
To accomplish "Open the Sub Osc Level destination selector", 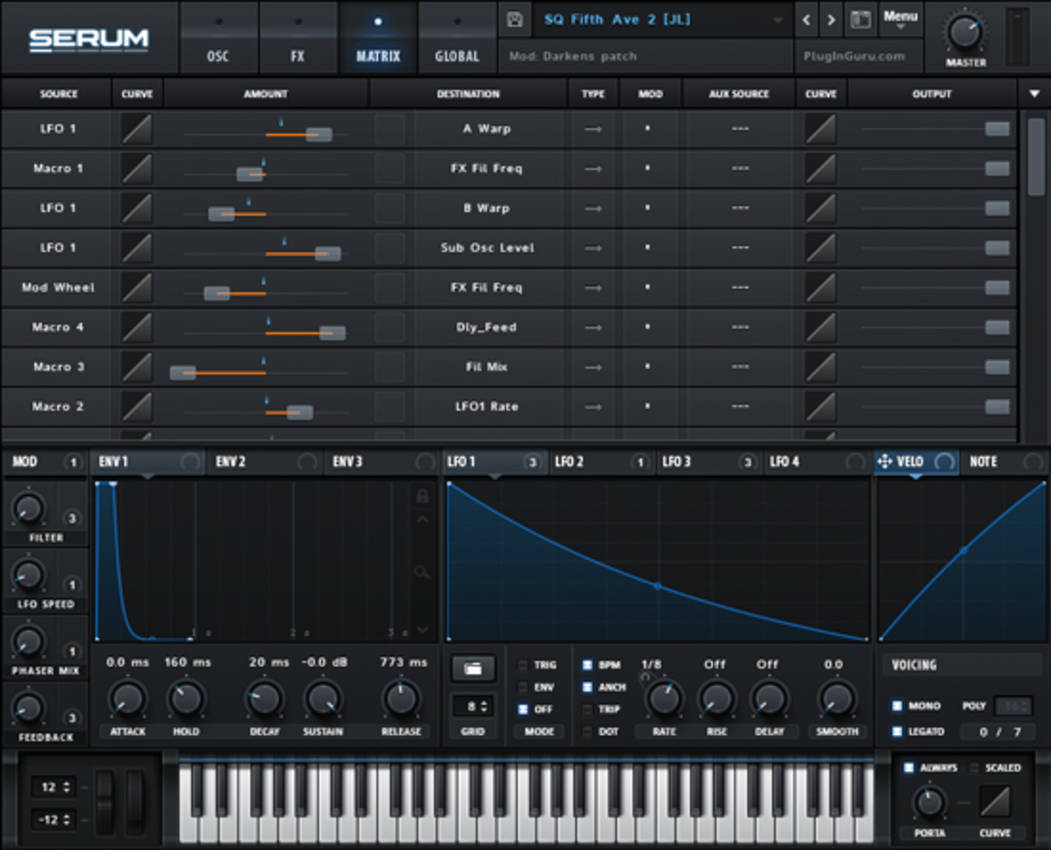I will [487, 248].
